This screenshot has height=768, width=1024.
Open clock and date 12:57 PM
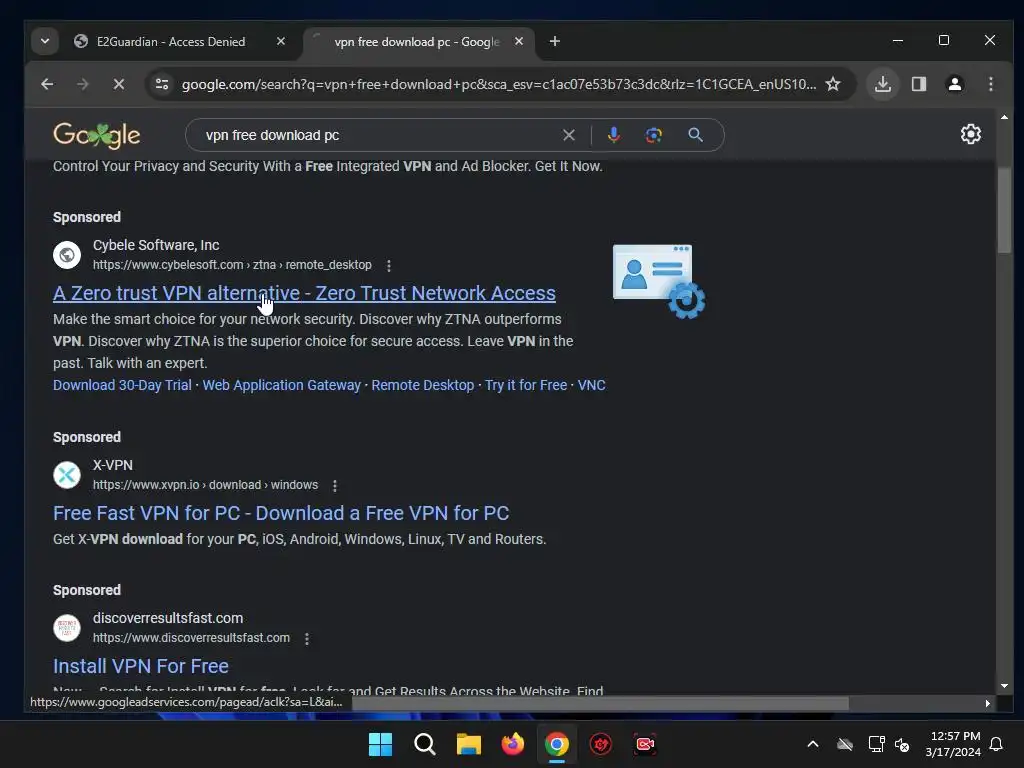click(953, 744)
